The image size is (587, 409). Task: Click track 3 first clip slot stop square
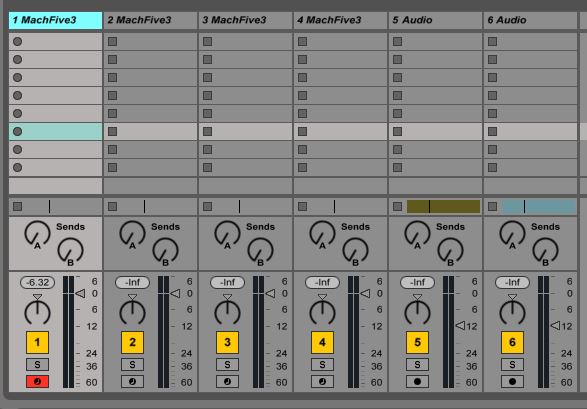pos(207,42)
